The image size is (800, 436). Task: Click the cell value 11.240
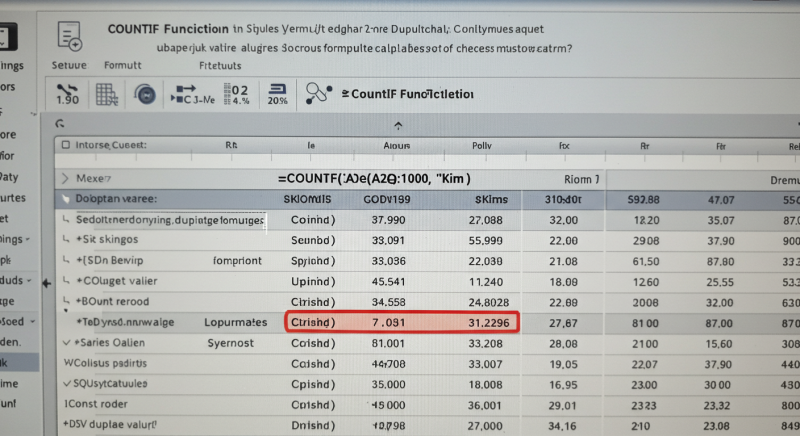coord(486,281)
